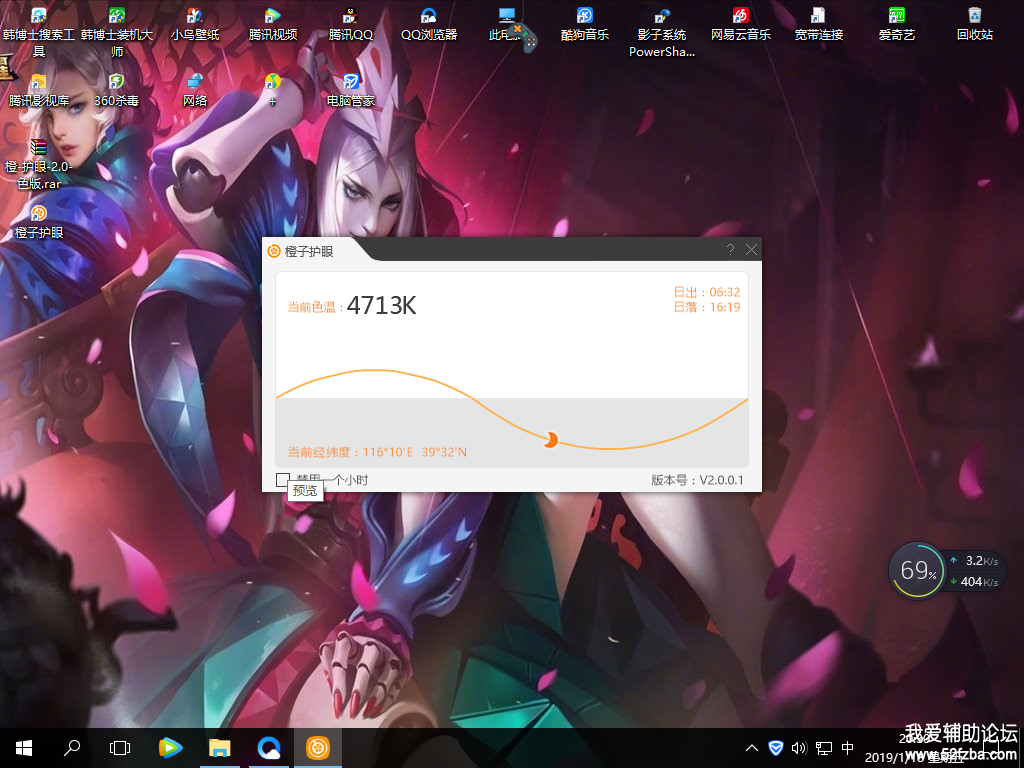The image size is (1024, 768).
Task: Click the moon marker on the color curve
Action: click(x=551, y=440)
